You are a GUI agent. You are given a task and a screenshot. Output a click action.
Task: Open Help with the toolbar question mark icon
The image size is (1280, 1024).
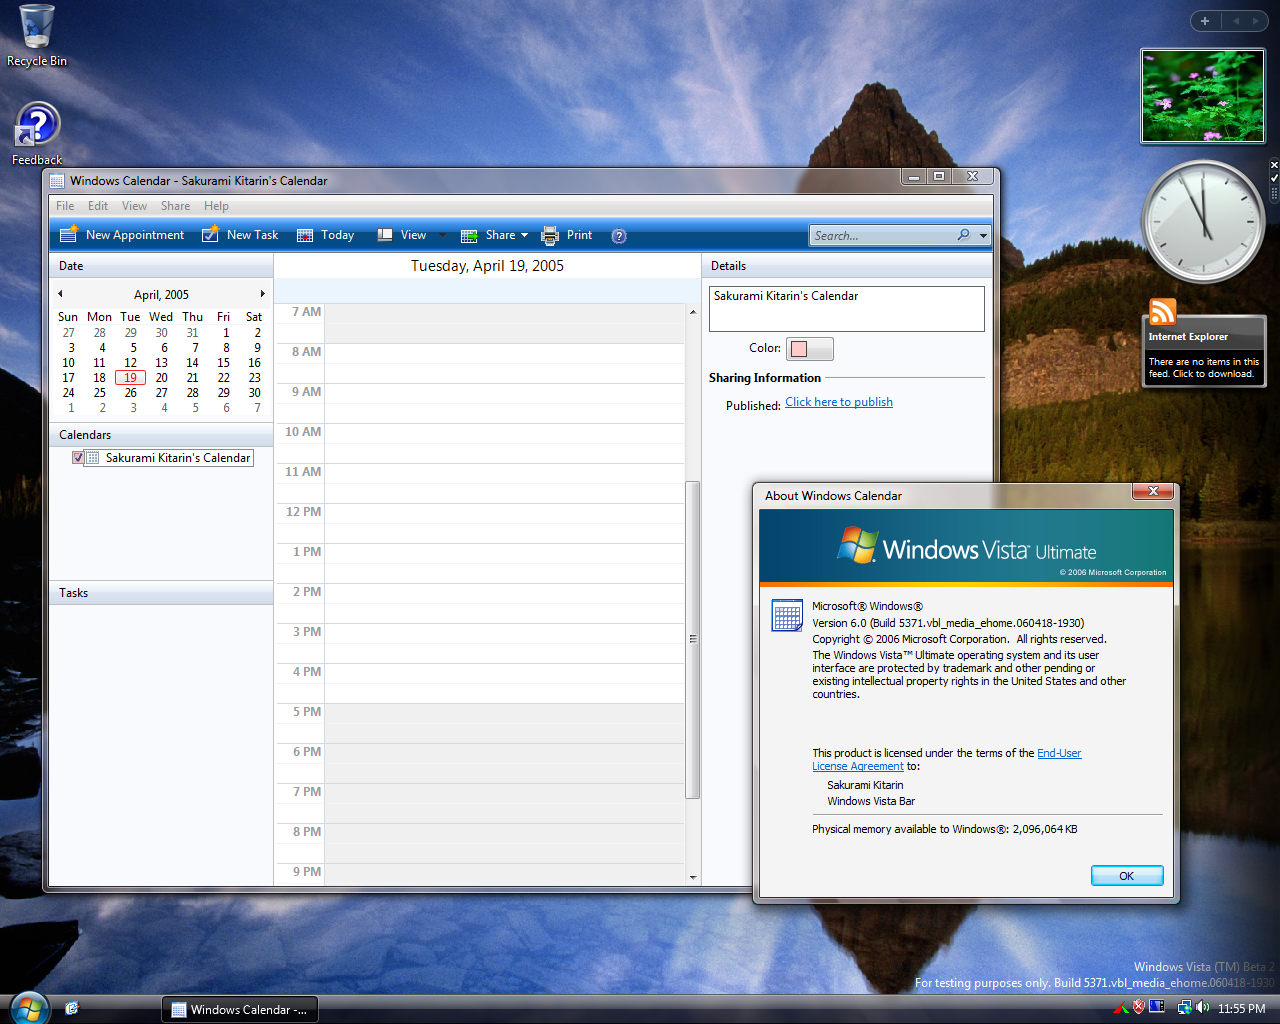619,236
